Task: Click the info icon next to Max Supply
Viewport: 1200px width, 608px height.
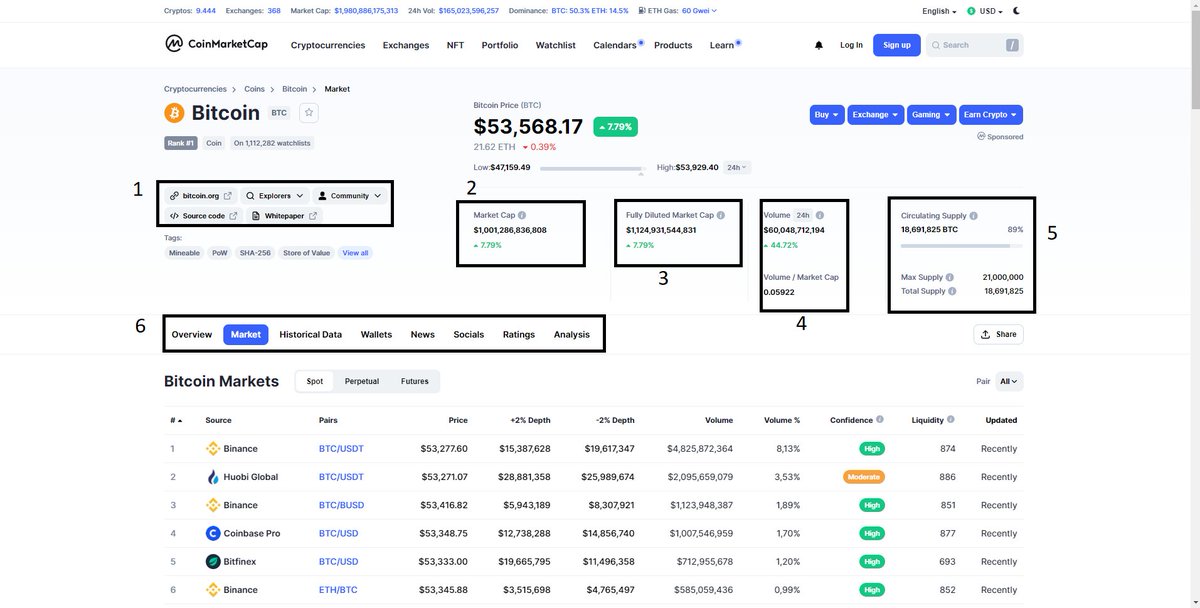Action: click(950, 277)
